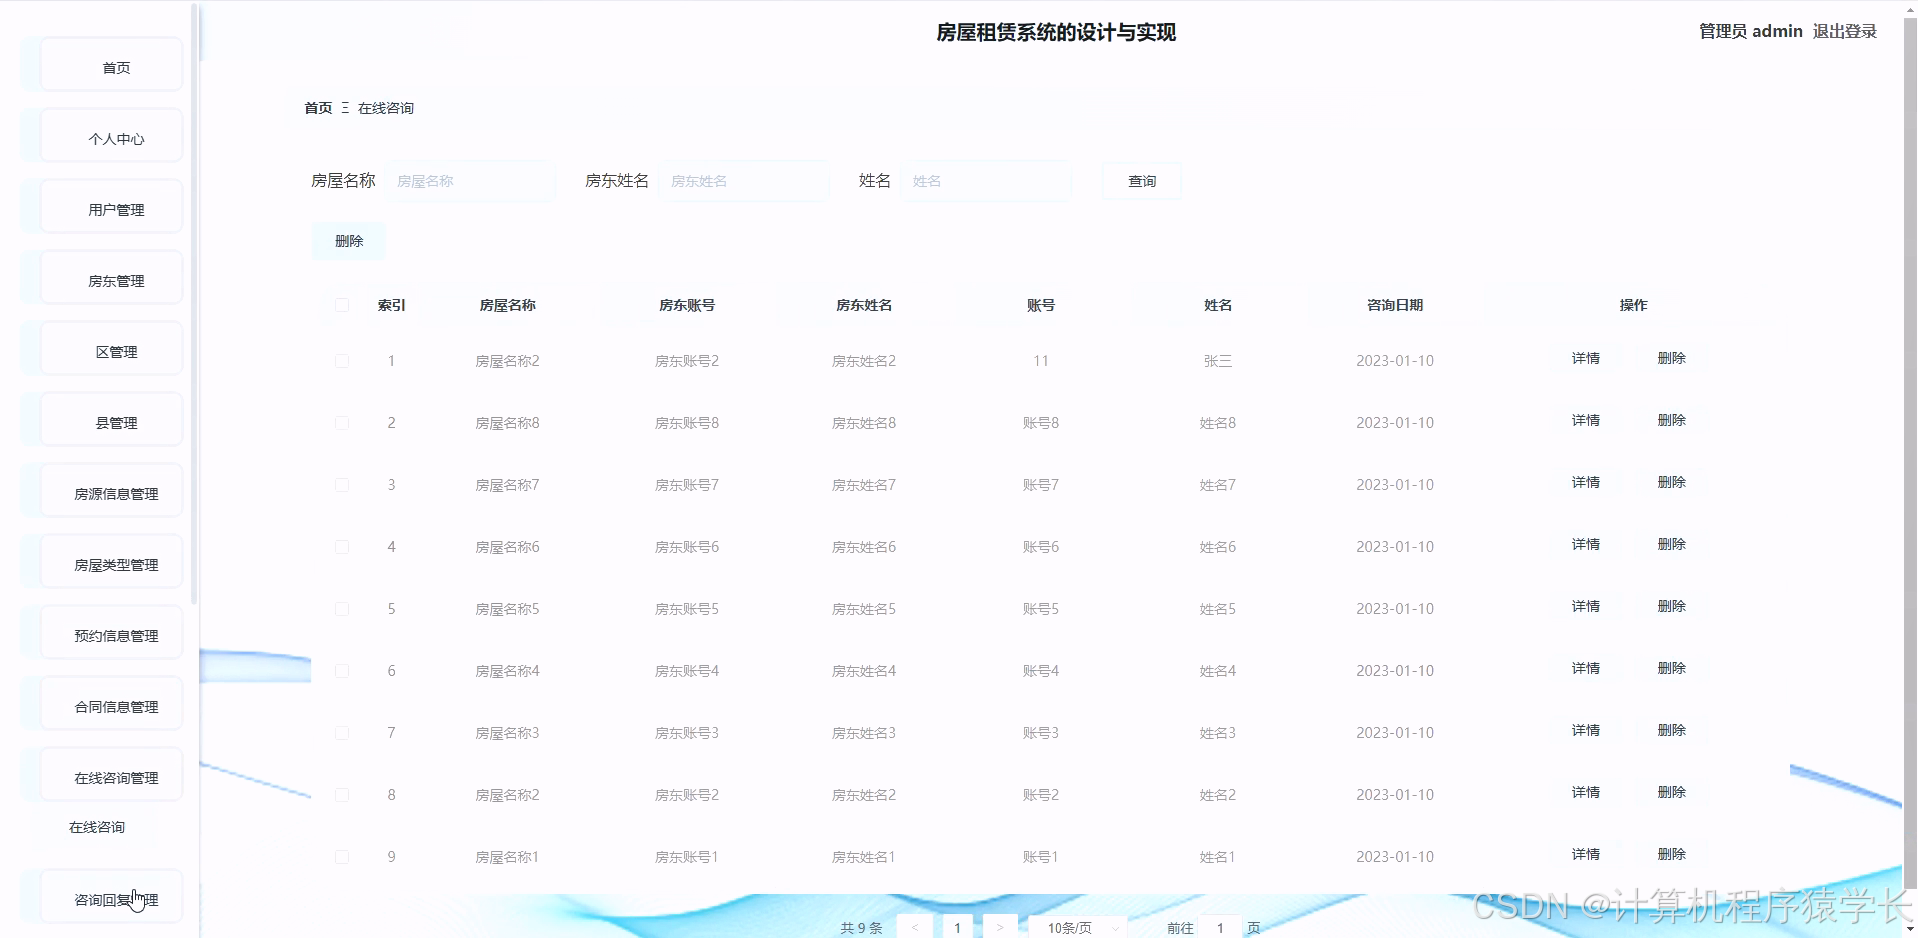Click the previous page arrow
1918x938 pixels.
(915, 927)
